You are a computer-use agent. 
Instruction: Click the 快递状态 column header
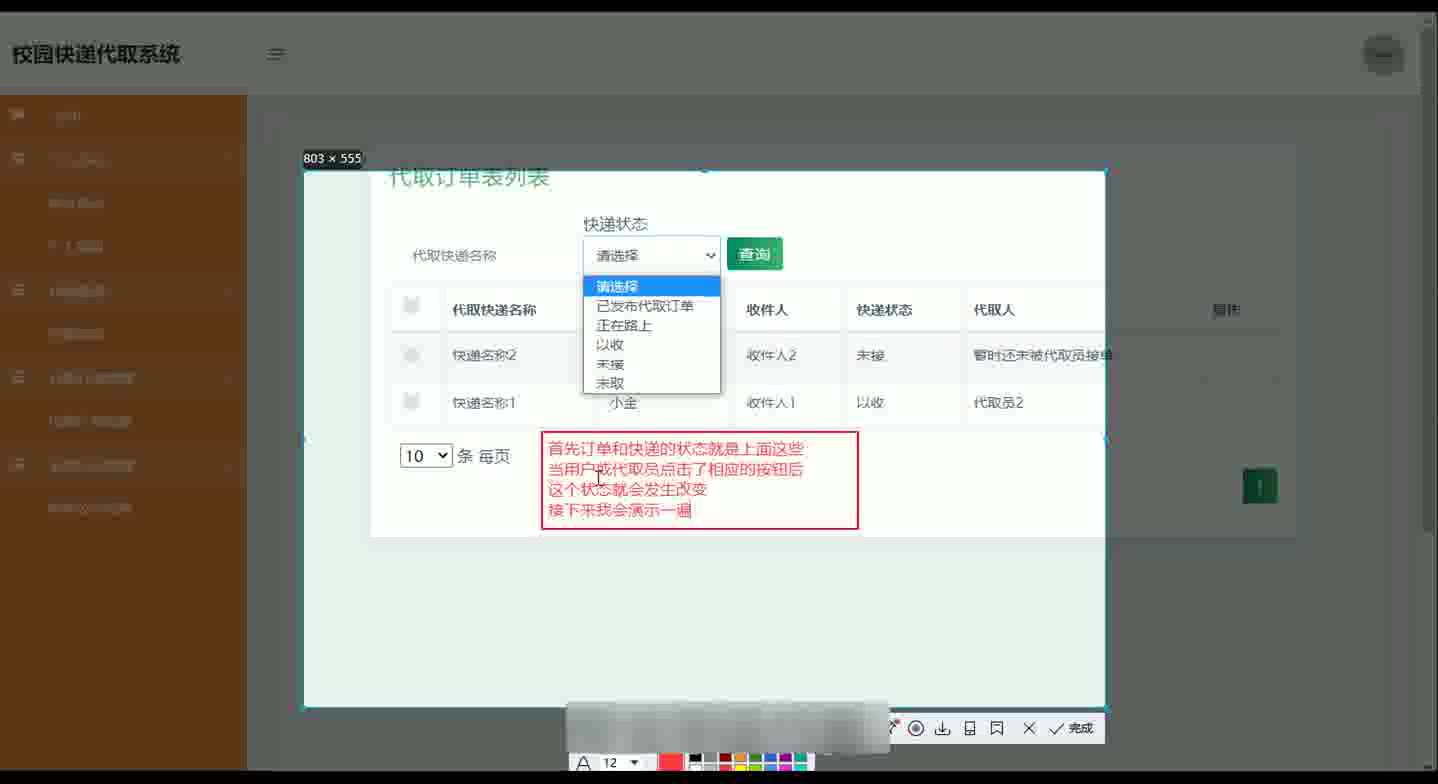(884, 310)
